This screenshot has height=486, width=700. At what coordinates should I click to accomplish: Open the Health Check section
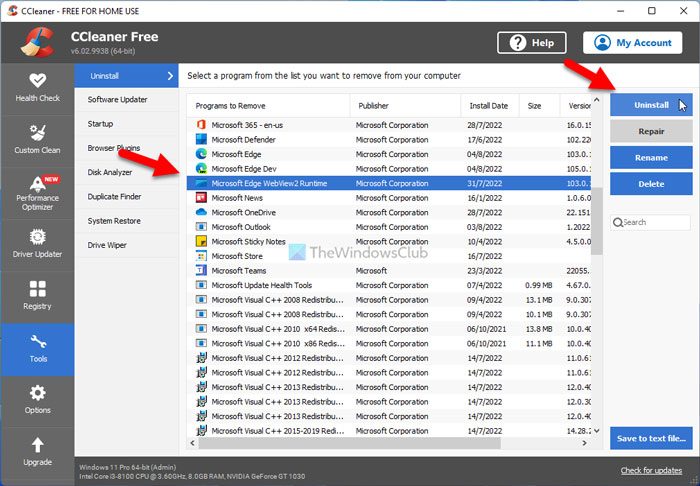pos(38,88)
